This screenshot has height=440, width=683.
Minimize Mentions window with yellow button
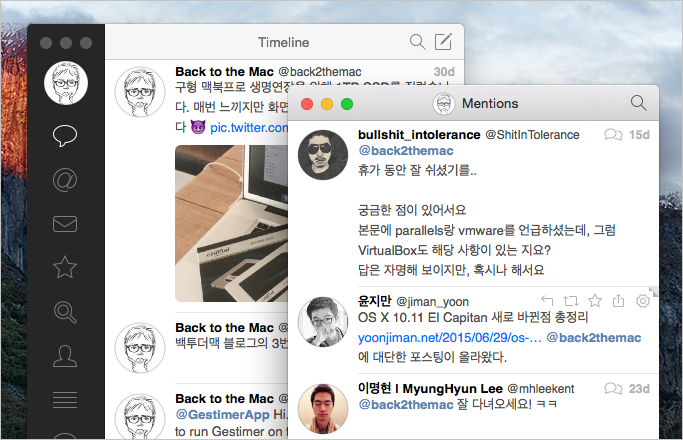pos(327,104)
